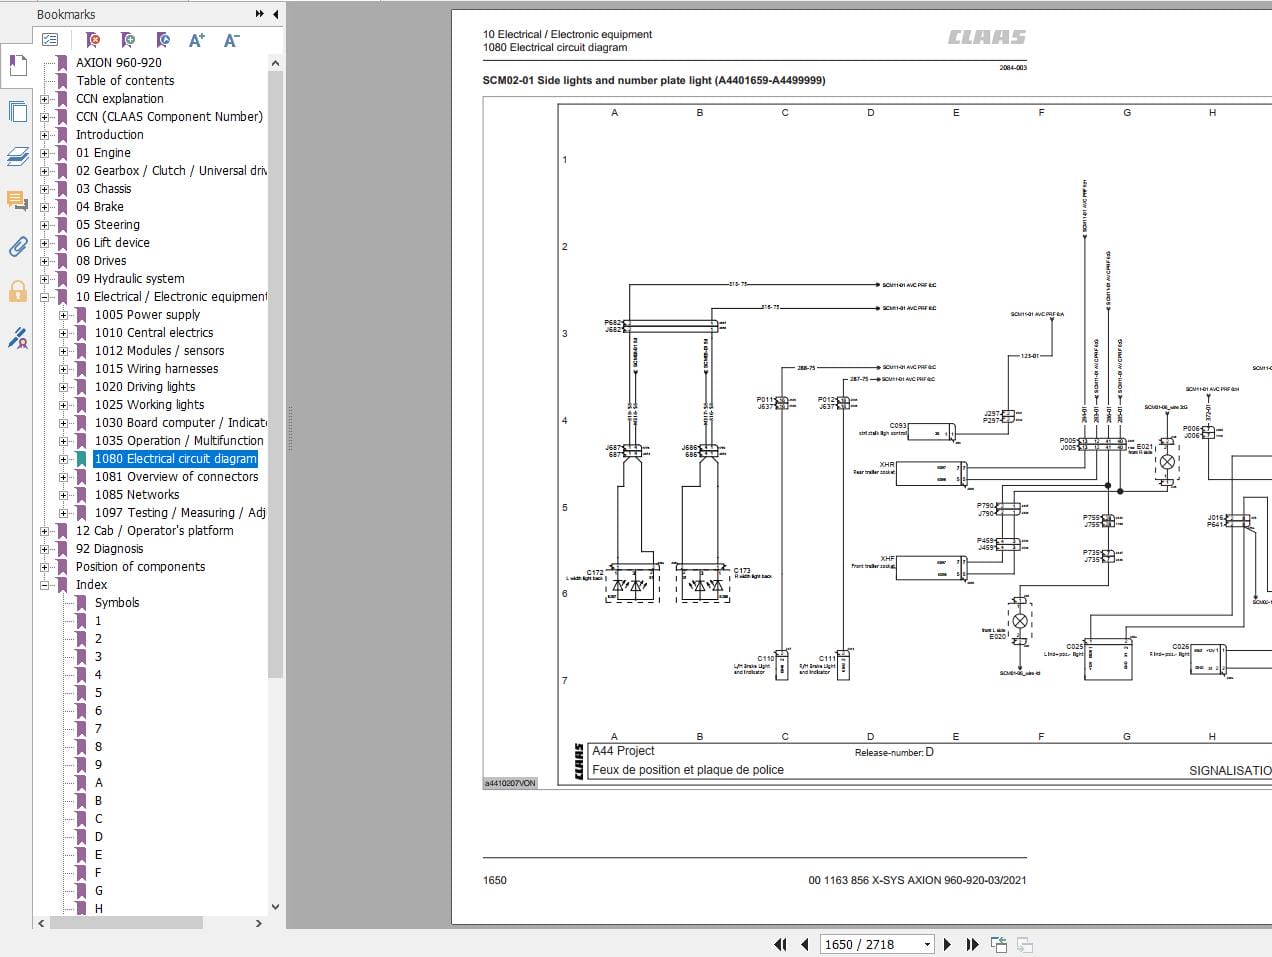Open the index bookmark for letter A
This screenshot has height=957, width=1272.
click(98, 783)
